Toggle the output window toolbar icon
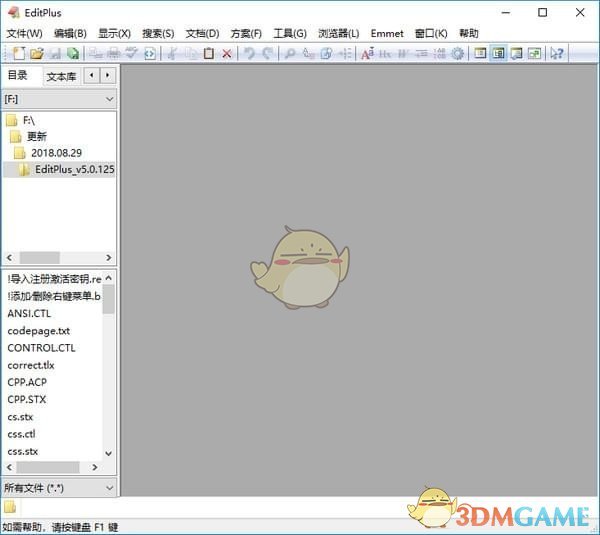600x535 pixels. pyautogui.click(x=517, y=53)
